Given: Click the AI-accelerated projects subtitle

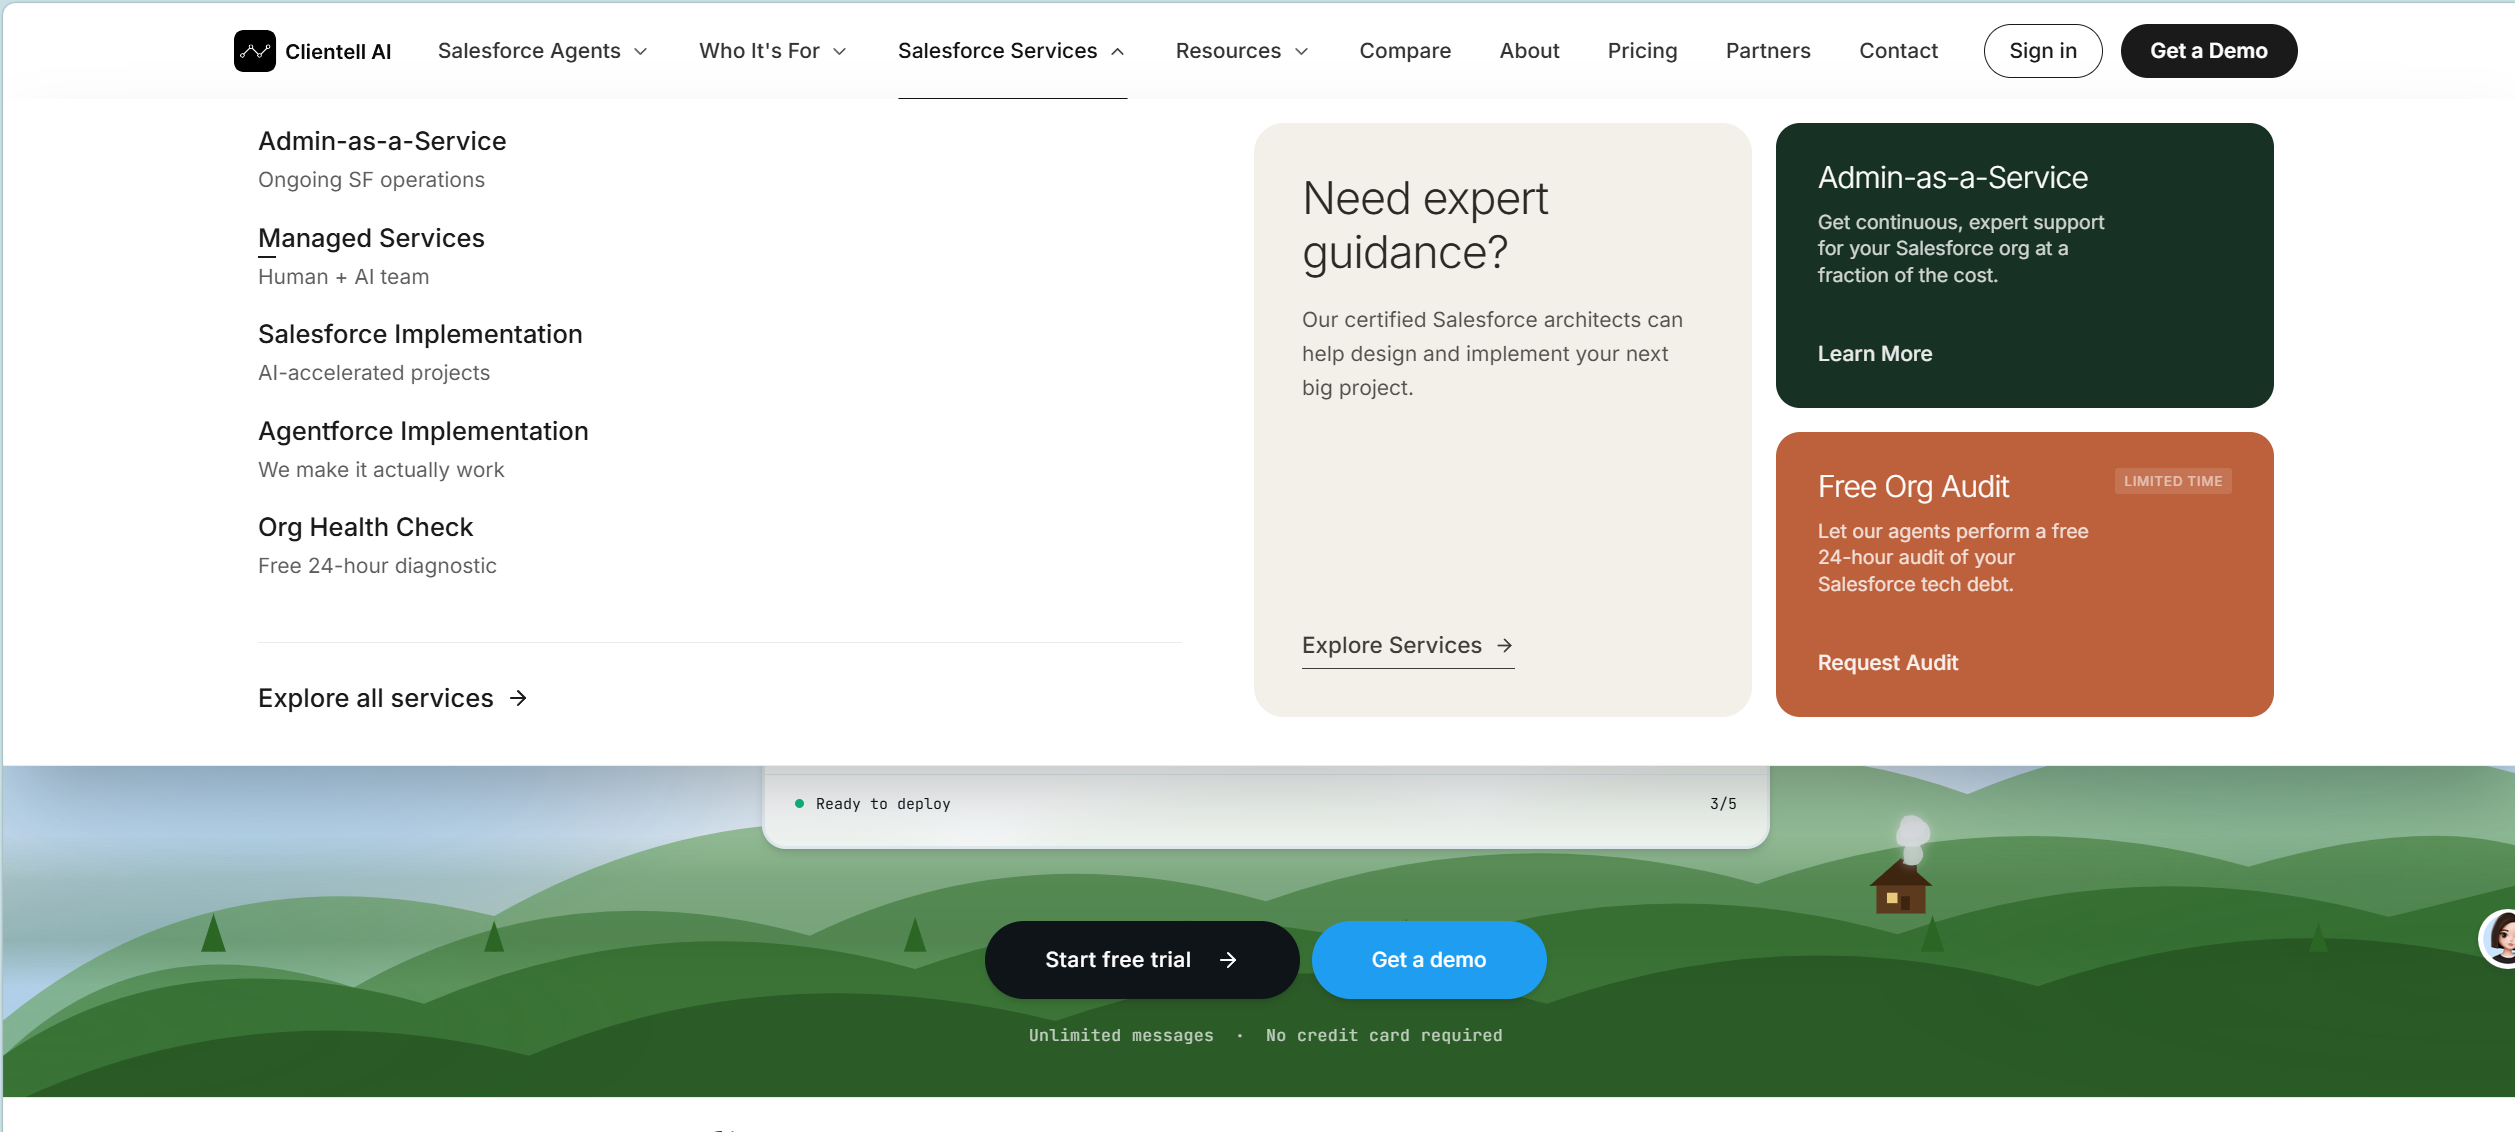Looking at the screenshot, I should pos(374,373).
